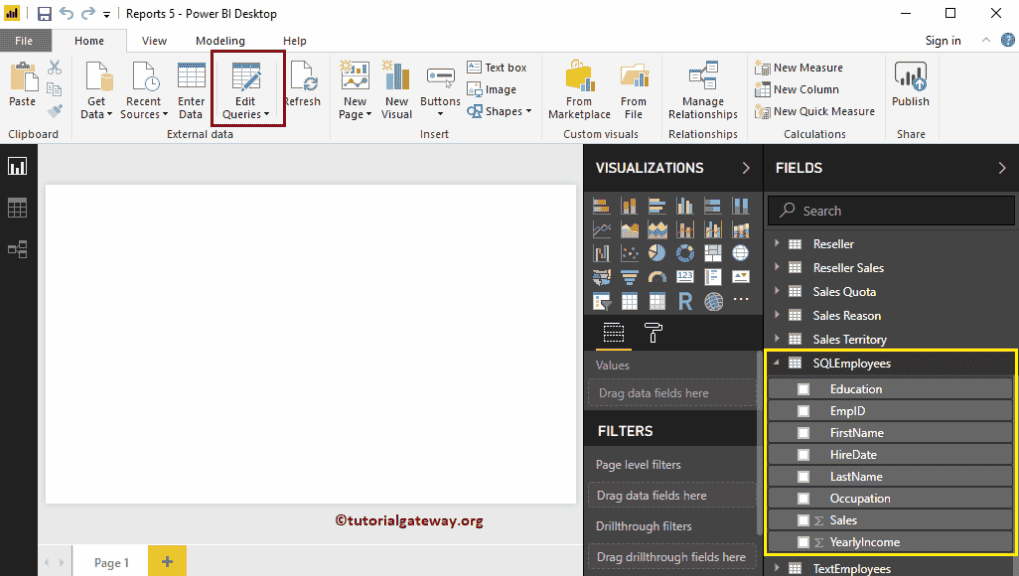The height and width of the screenshot is (576, 1019).
Task: Select the Page 1 tab
Action: pos(111,562)
